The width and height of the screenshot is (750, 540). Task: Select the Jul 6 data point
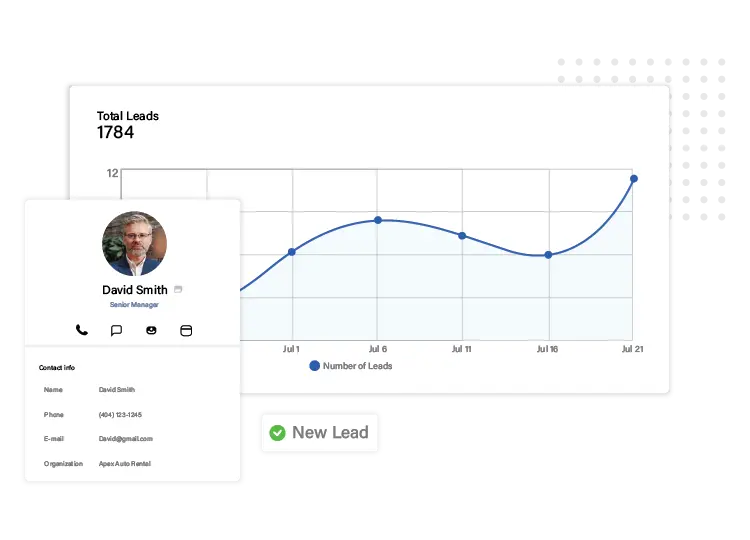[x=377, y=220]
